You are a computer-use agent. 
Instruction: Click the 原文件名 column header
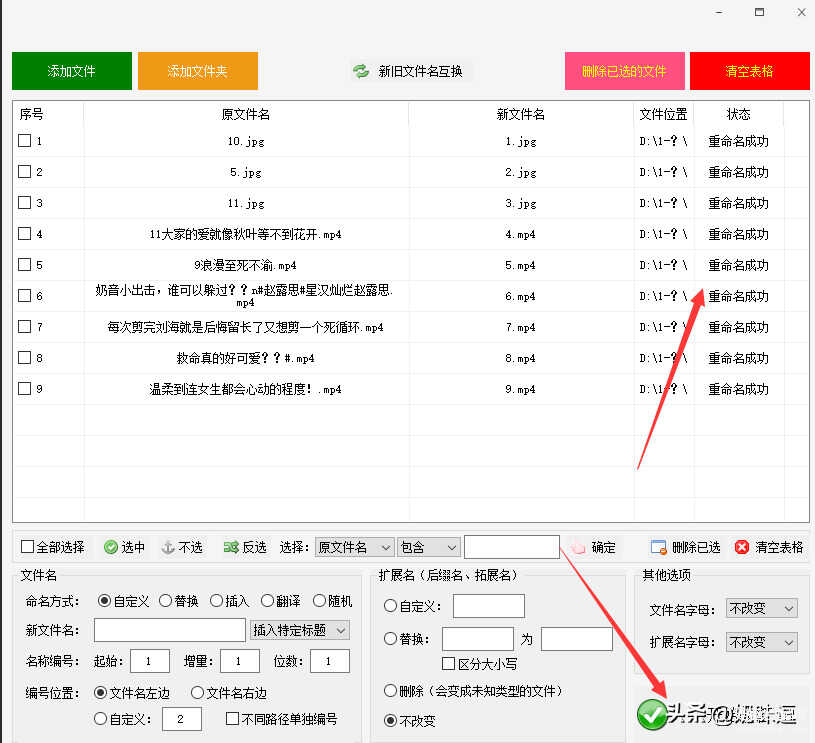click(245, 114)
